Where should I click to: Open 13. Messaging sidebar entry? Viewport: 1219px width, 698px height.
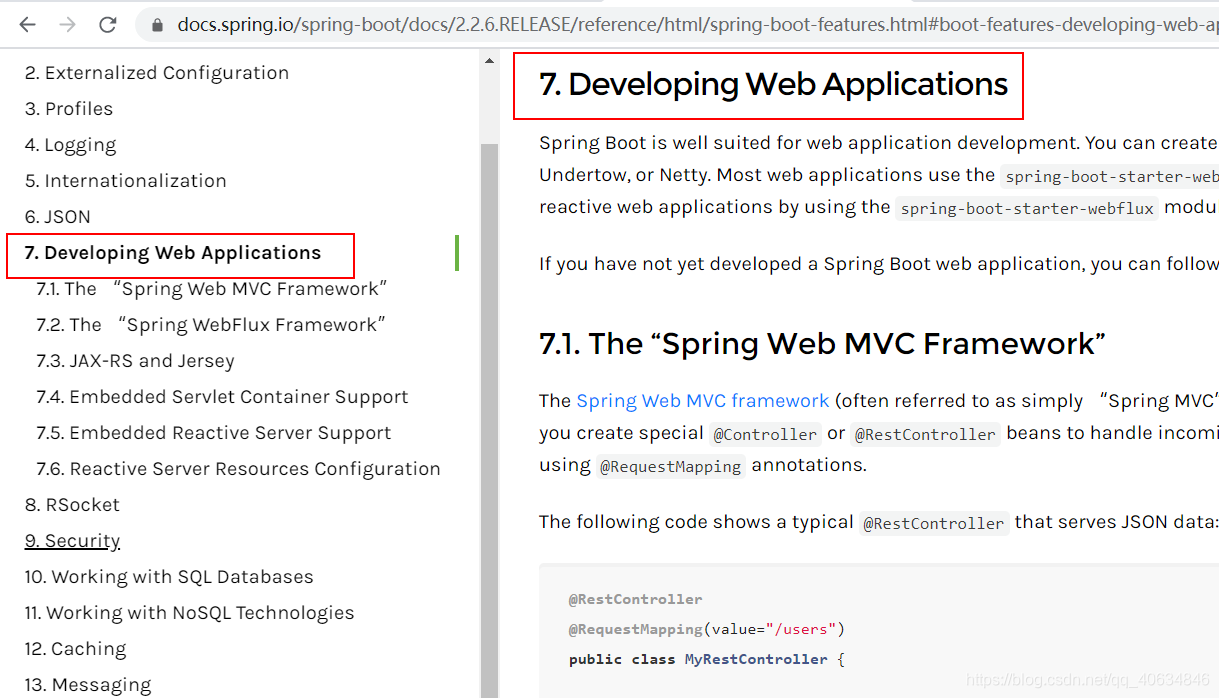coord(88,685)
